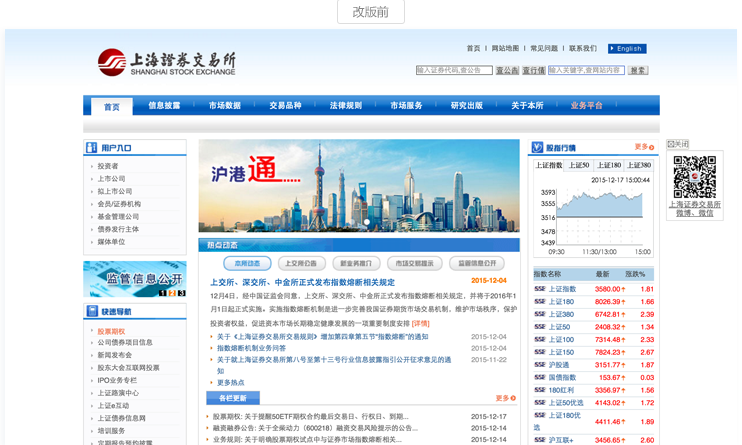Click SSE icon beside 上证指数 row
The width and height of the screenshot is (742, 445).
tap(539, 289)
